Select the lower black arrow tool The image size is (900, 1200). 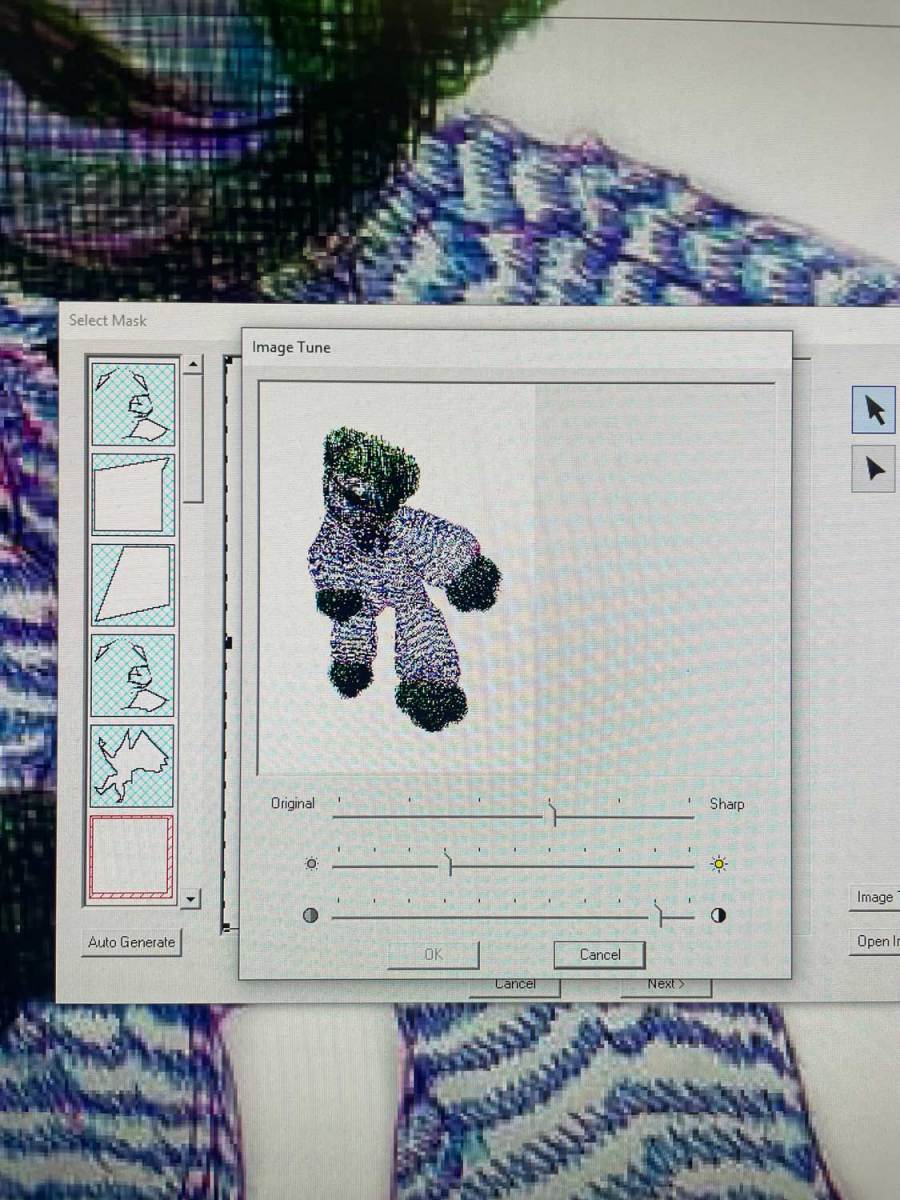(x=873, y=468)
